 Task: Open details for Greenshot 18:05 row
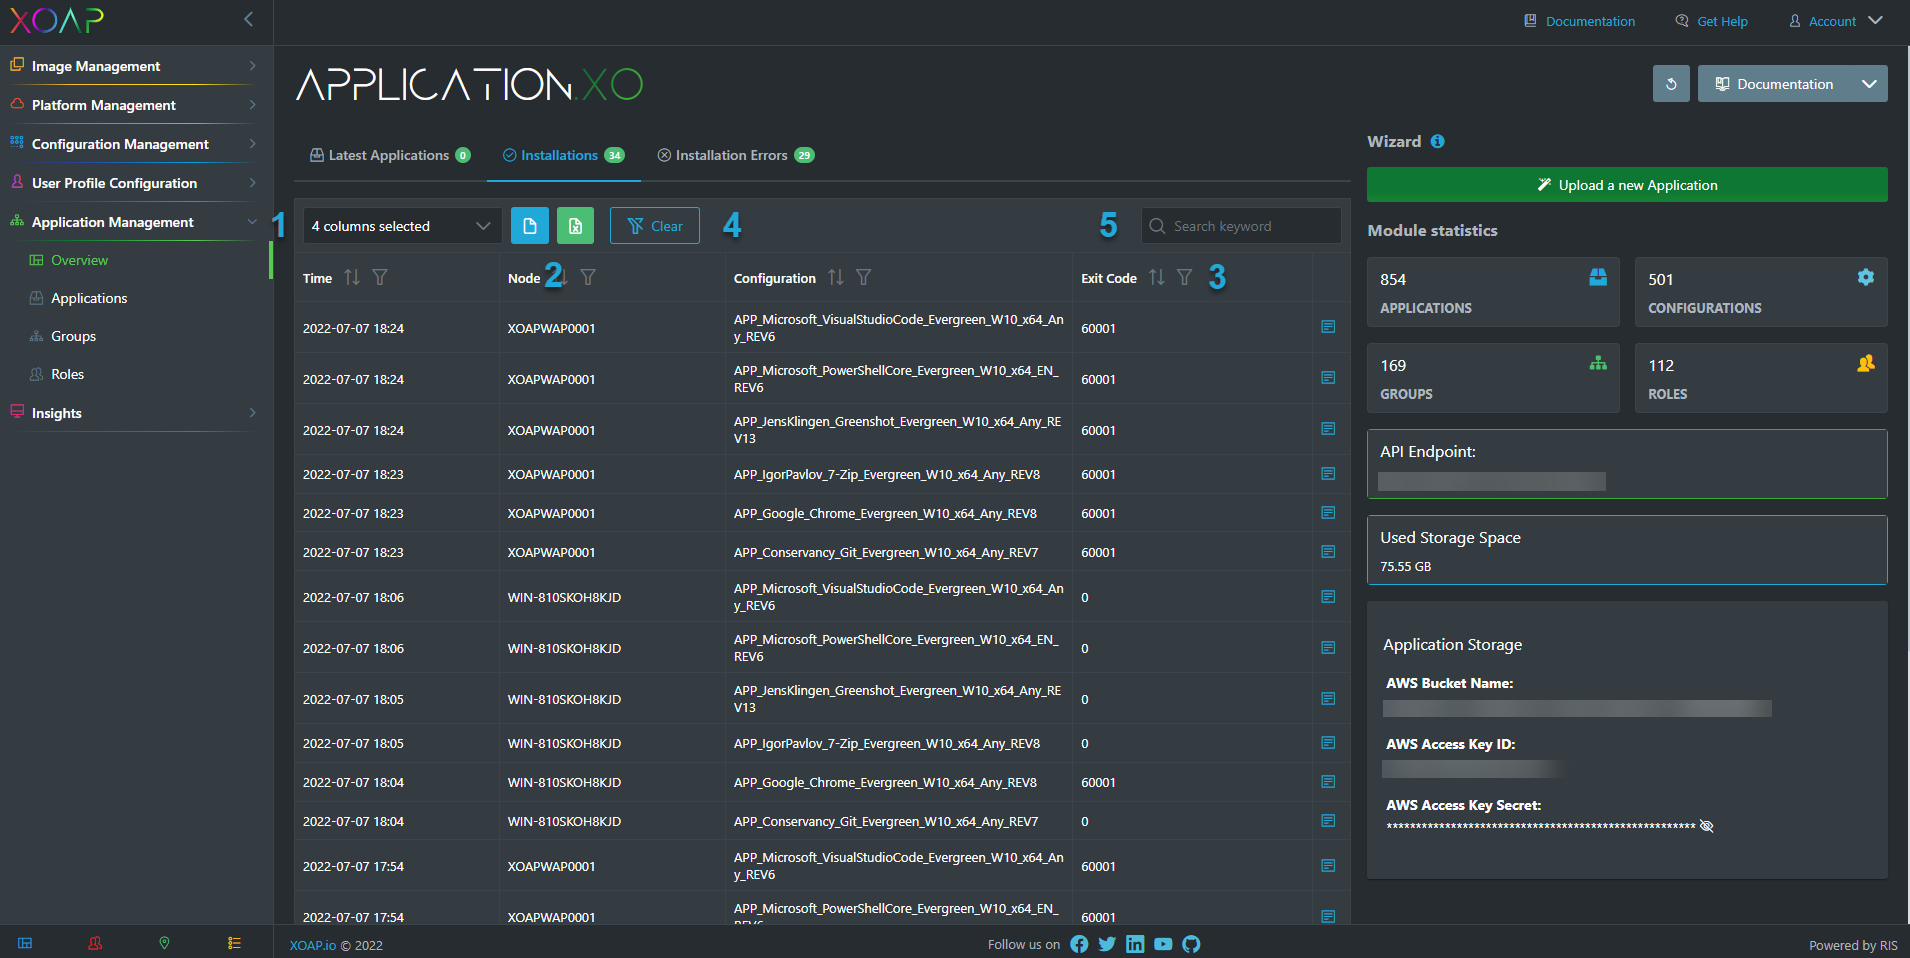click(x=1328, y=699)
